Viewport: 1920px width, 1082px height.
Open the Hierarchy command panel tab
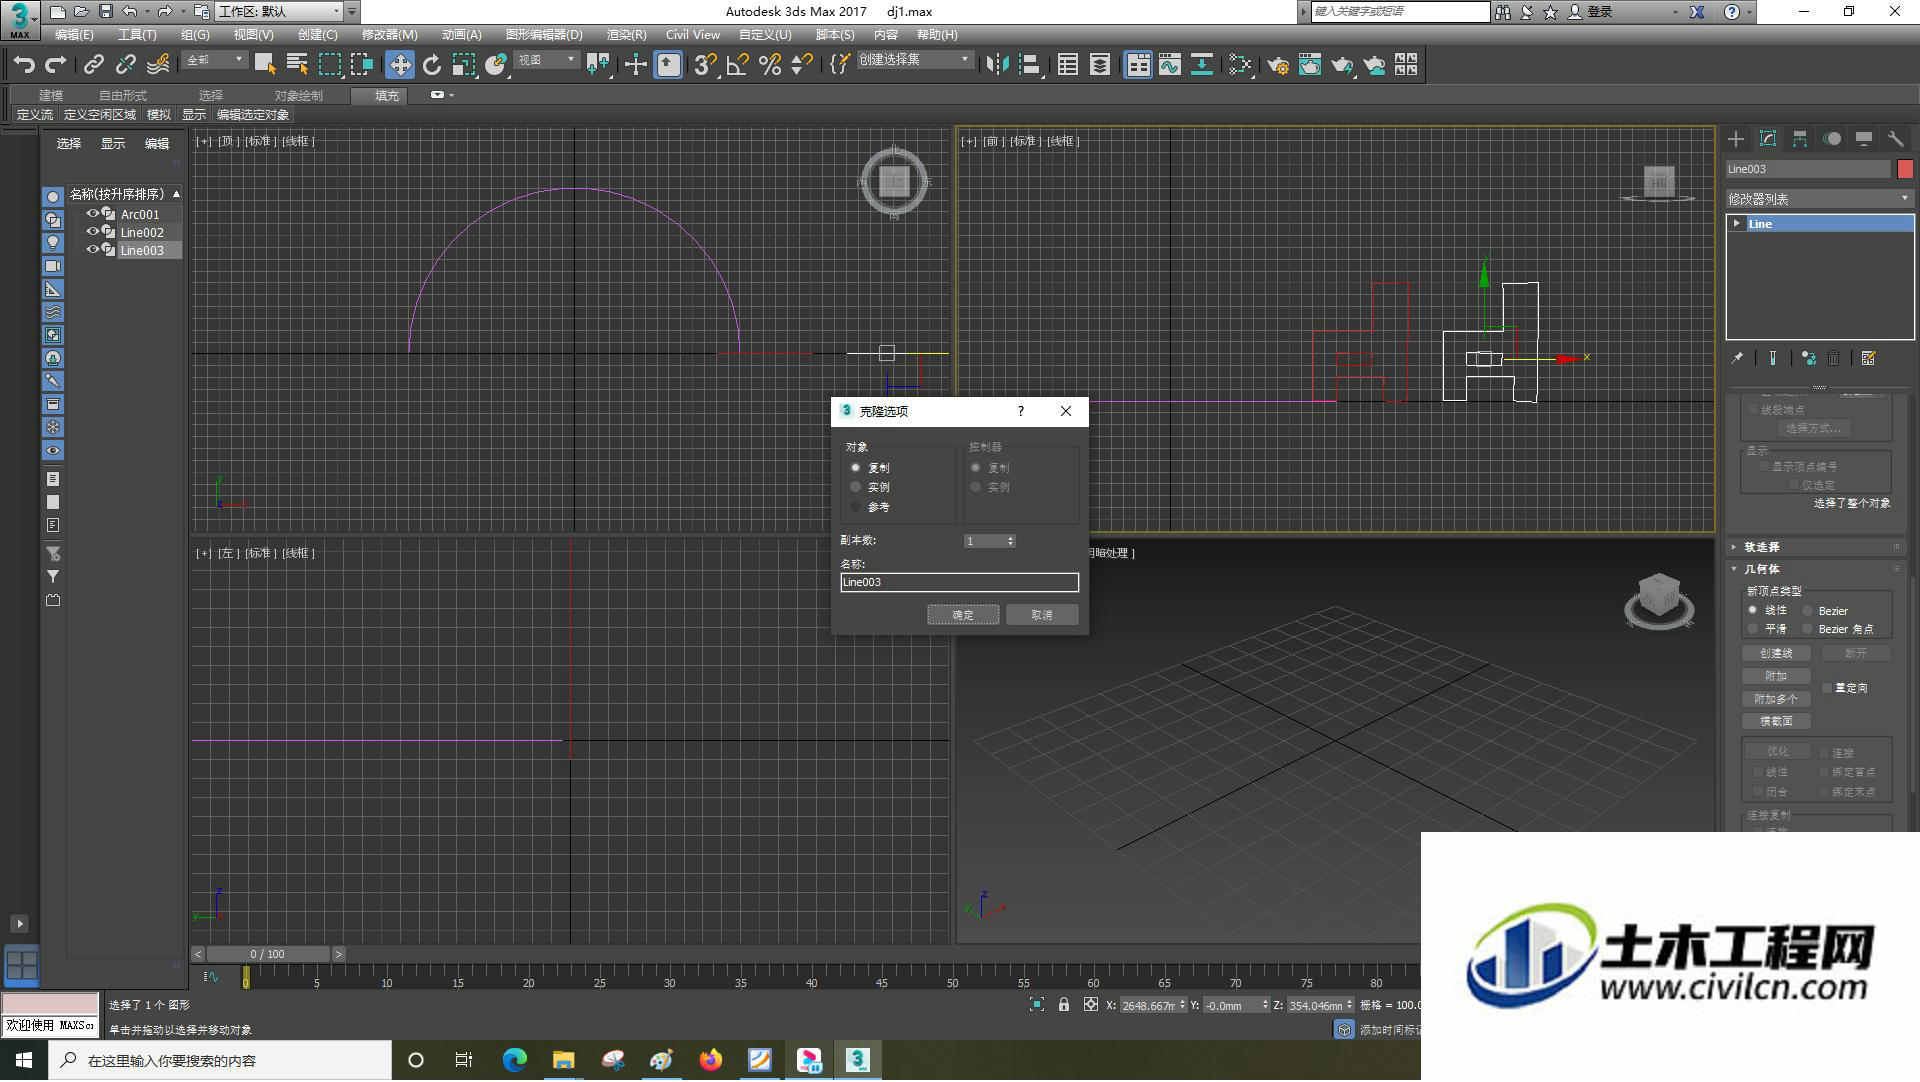[x=1800, y=139]
